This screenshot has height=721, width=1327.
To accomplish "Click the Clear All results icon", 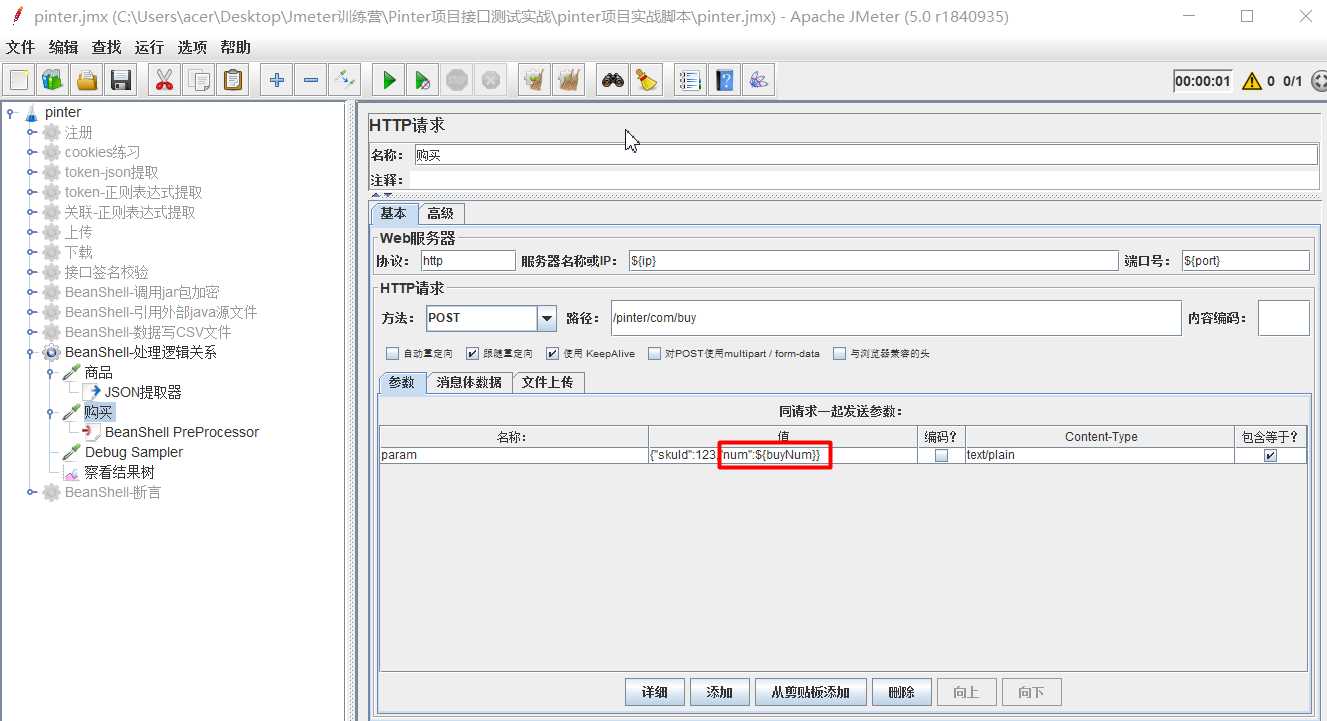I will [x=569, y=80].
